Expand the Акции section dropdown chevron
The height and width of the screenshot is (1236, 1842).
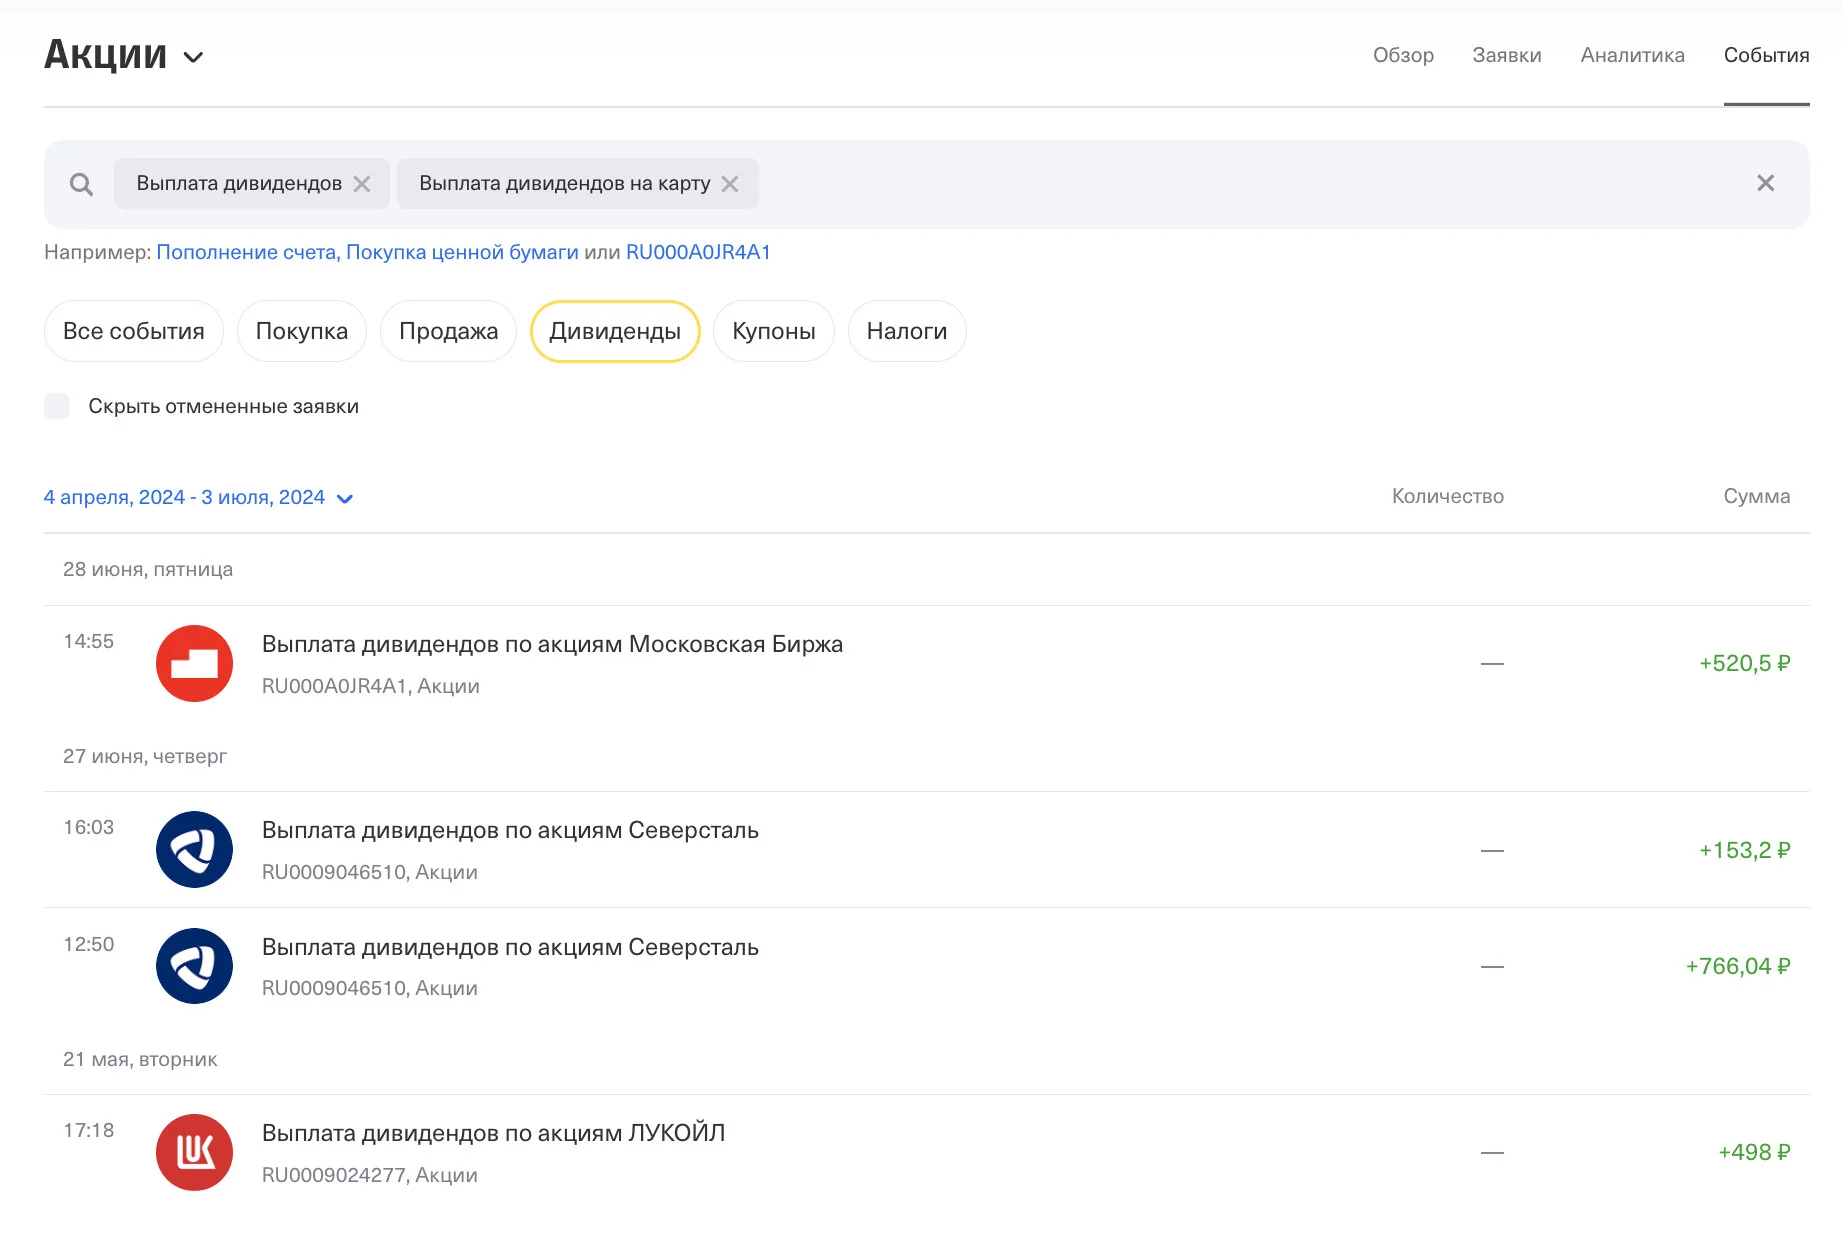point(194,58)
